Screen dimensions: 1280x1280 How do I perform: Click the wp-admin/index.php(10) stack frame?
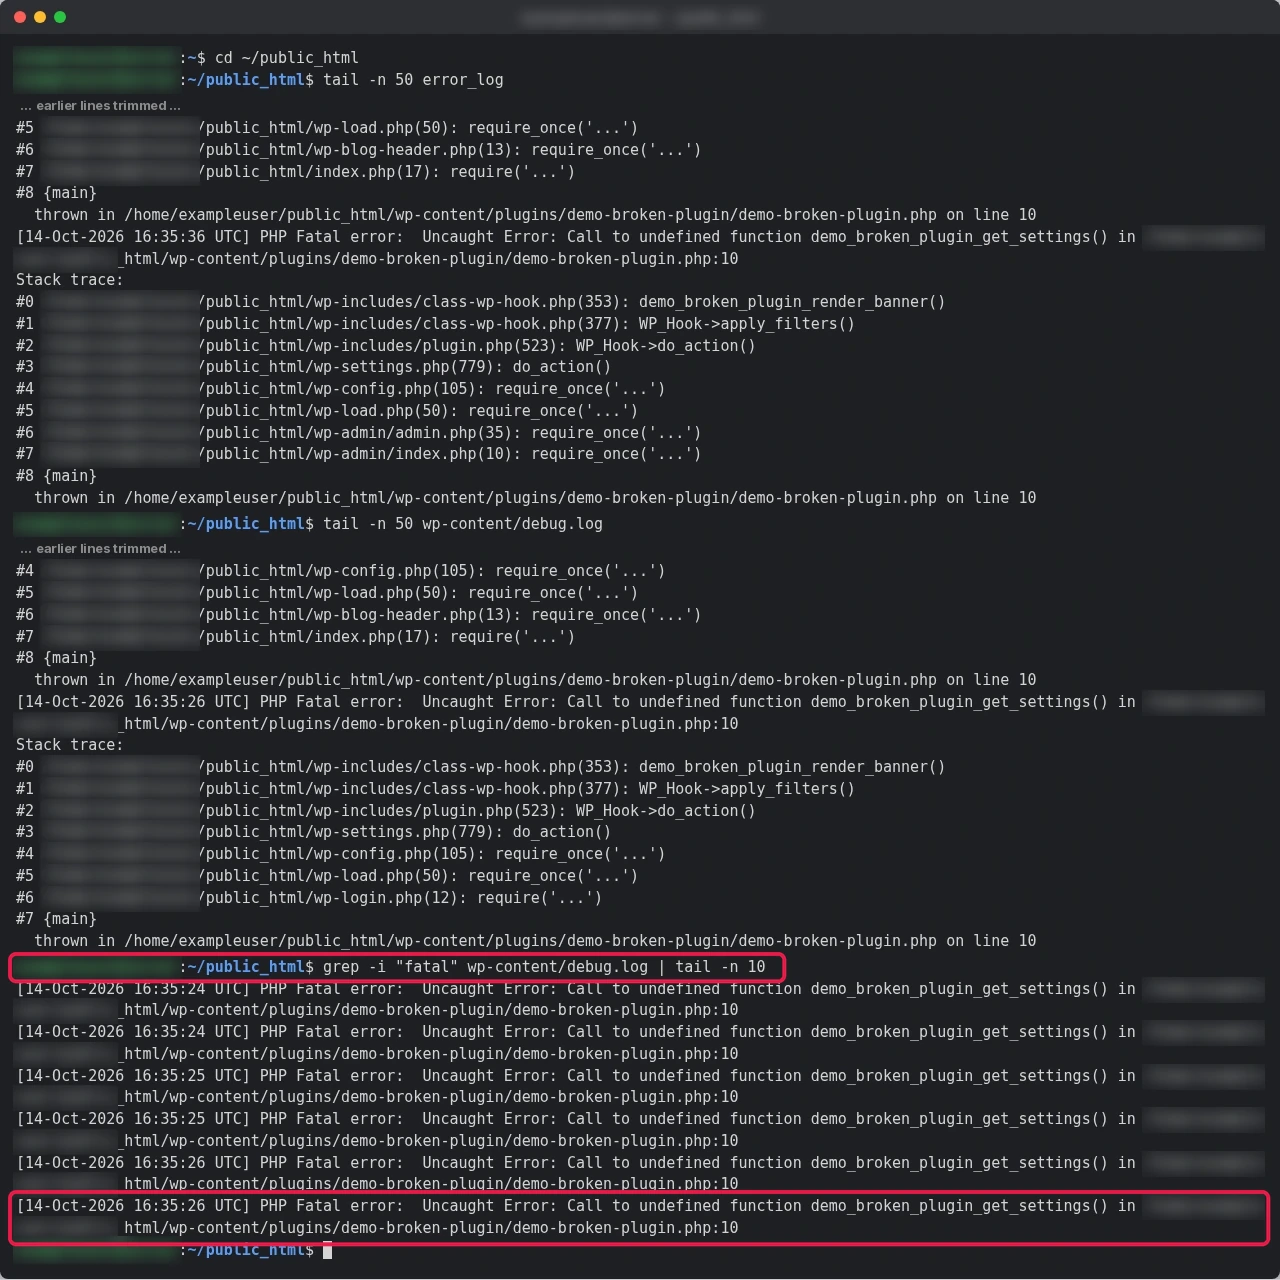[358, 454]
